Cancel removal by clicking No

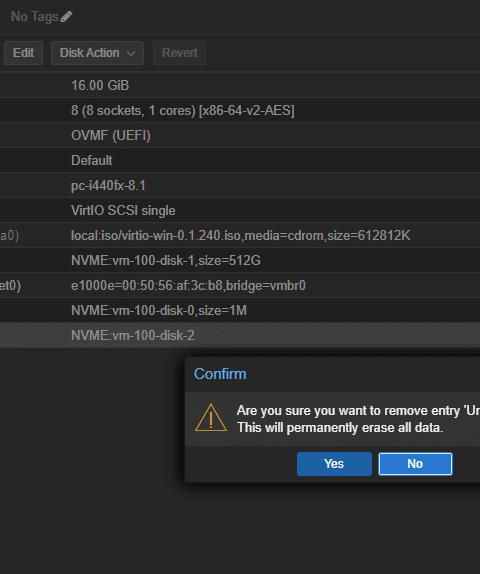(x=415, y=464)
